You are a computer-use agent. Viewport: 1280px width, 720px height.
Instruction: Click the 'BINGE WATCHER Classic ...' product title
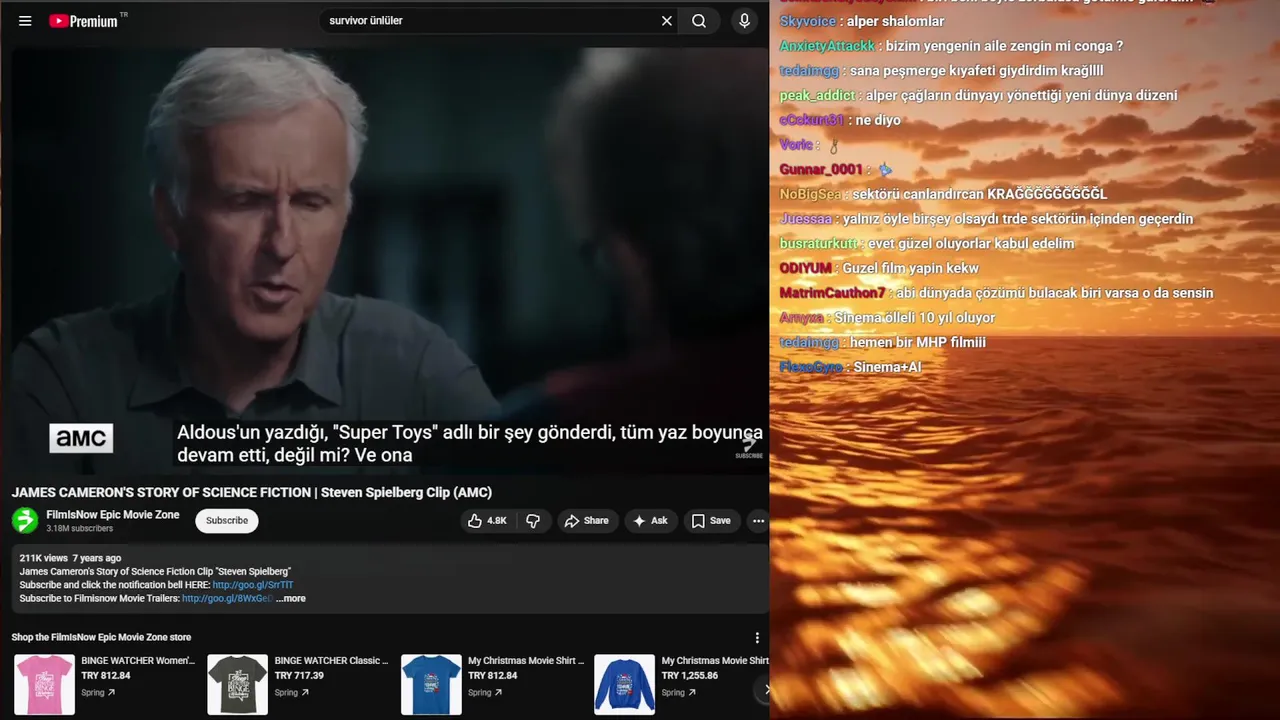click(x=331, y=661)
